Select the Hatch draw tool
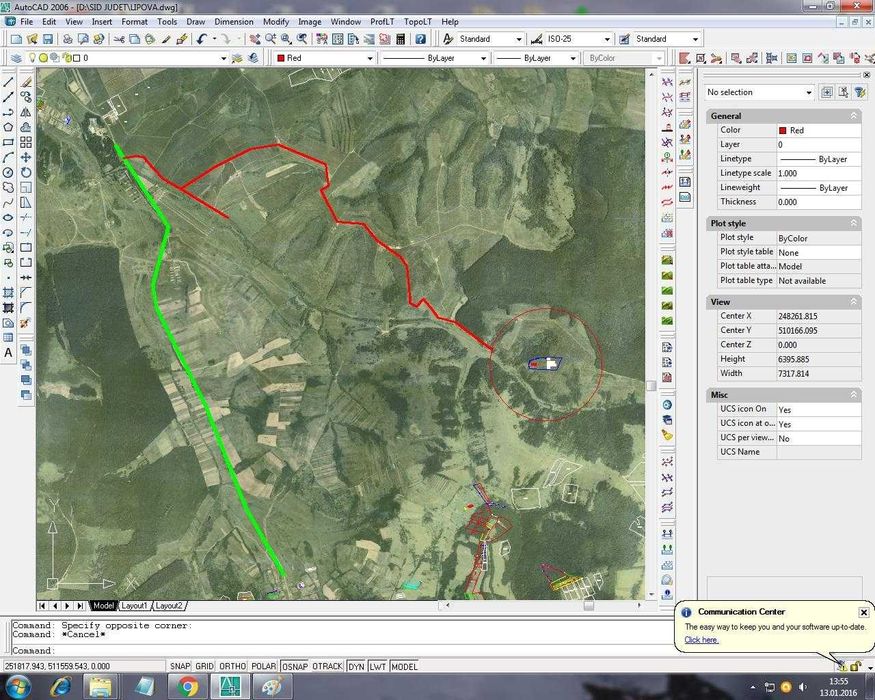875x700 pixels. tap(8, 293)
